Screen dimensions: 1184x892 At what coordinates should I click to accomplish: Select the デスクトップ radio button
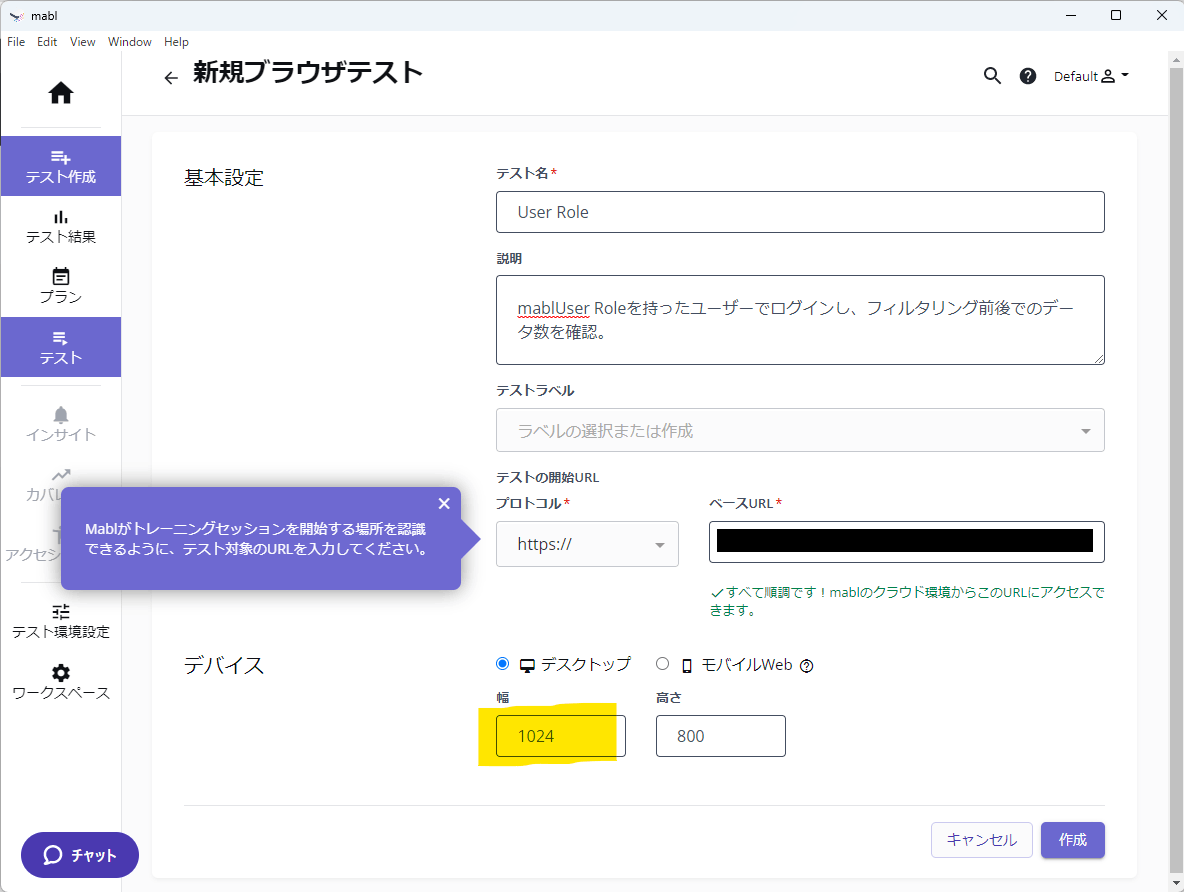[502, 663]
